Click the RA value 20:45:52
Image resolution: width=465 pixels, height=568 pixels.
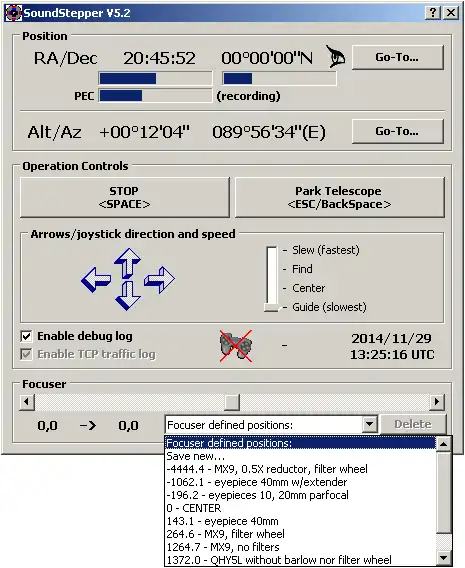coord(159,58)
